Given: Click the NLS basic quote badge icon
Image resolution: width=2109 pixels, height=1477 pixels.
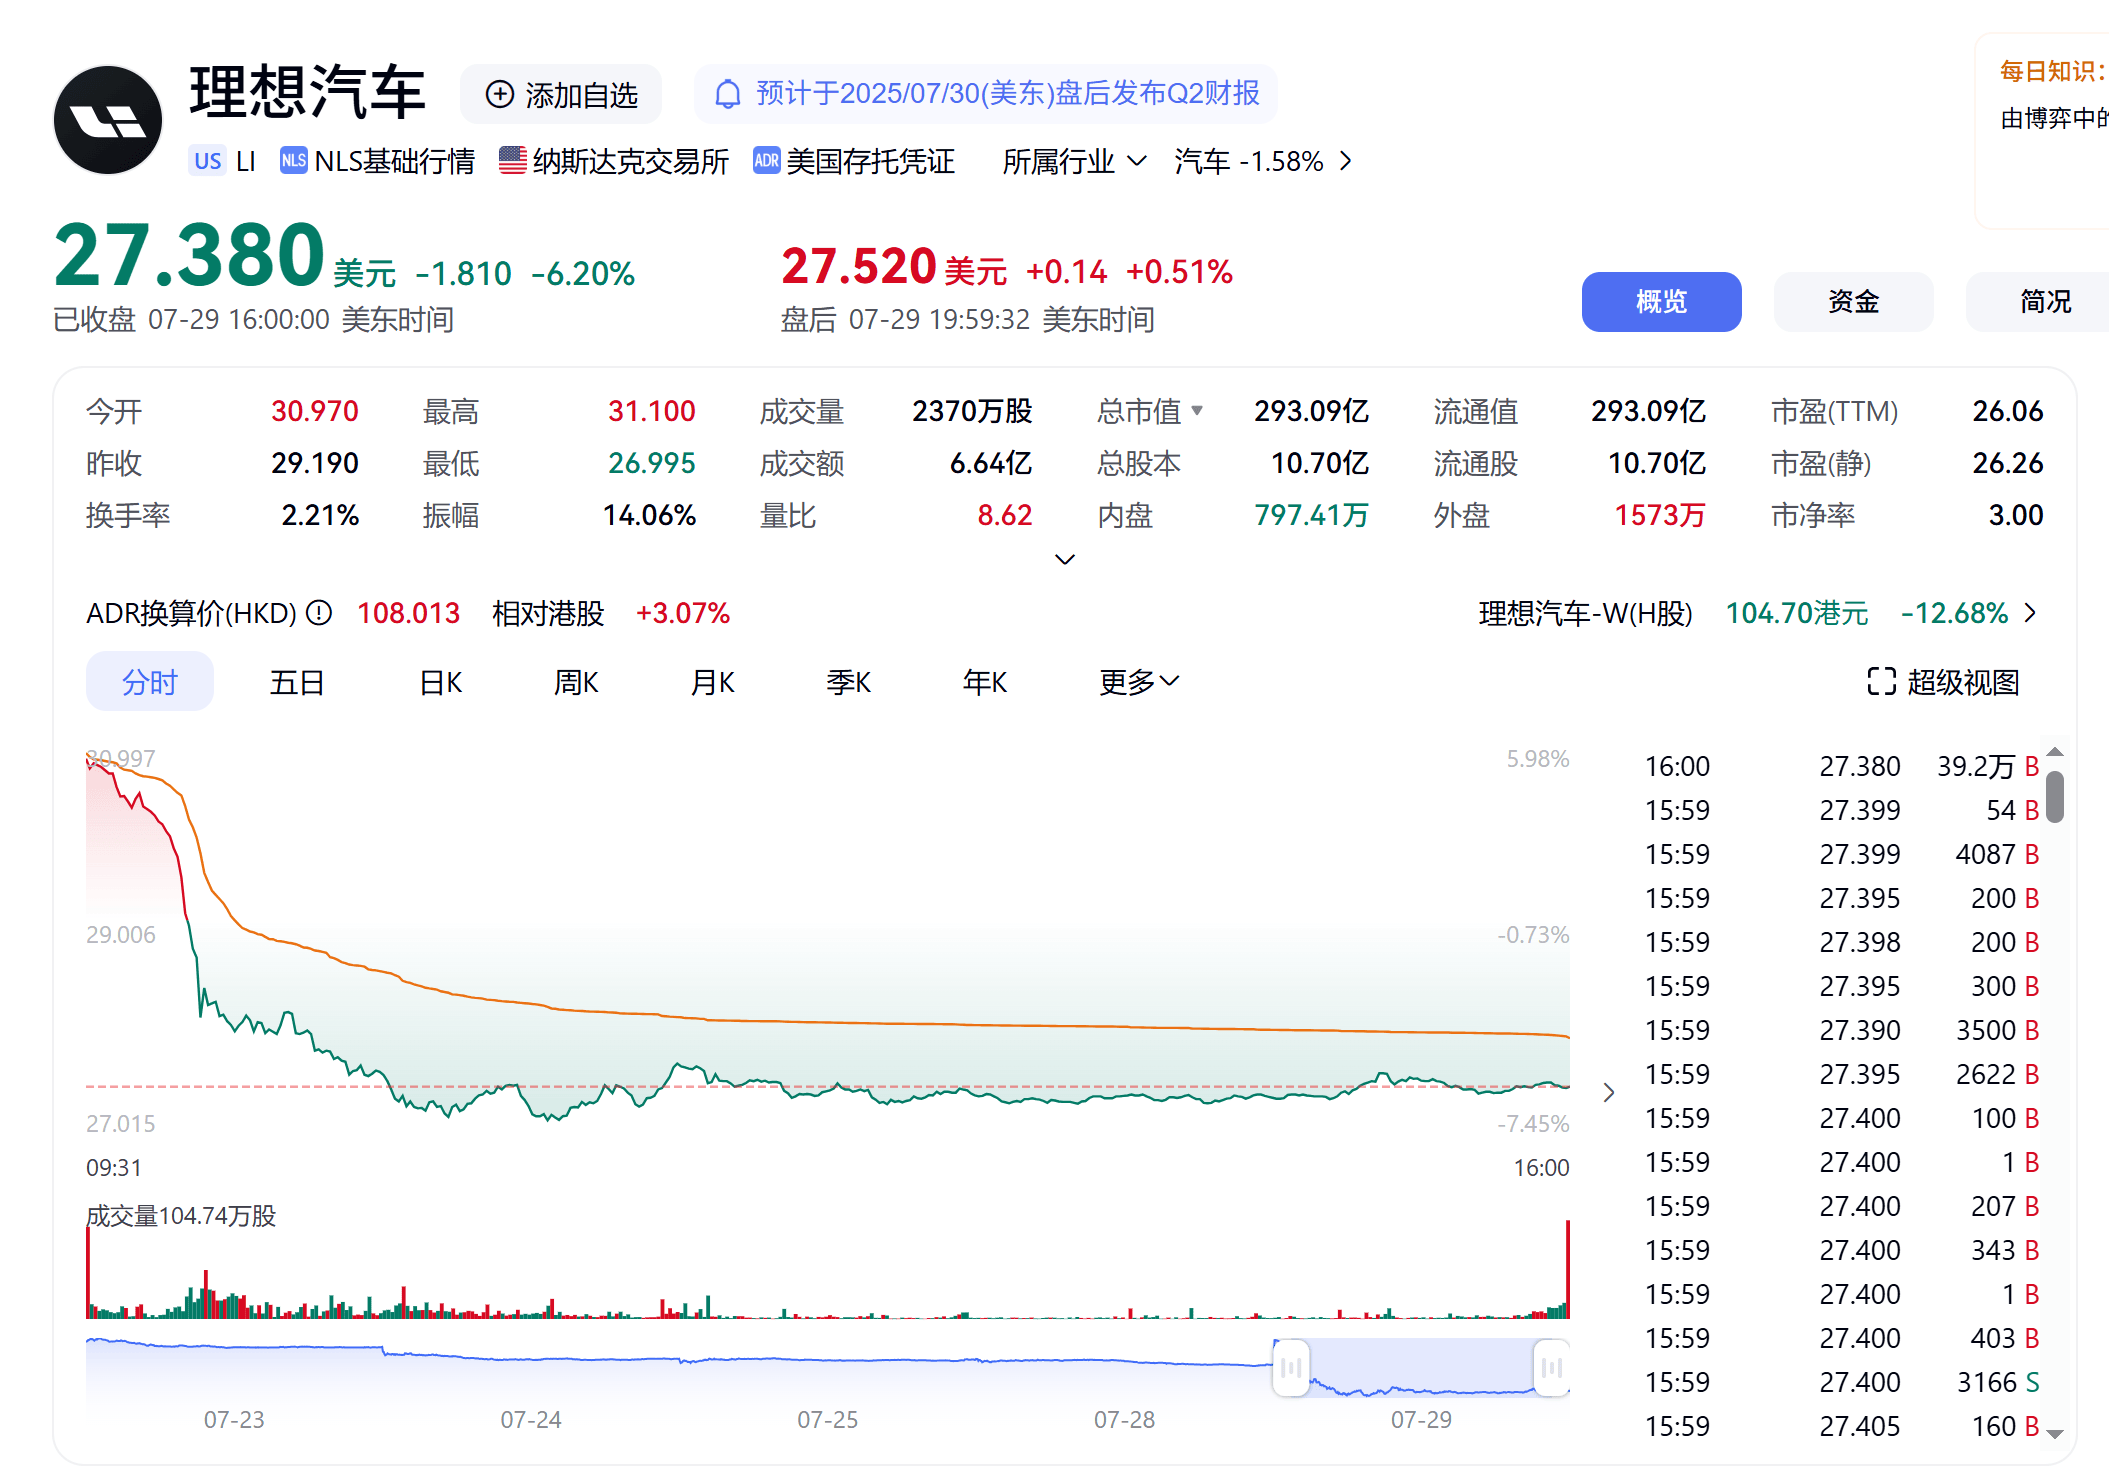Looking at the screenshot, I should [x=294, y=160].
